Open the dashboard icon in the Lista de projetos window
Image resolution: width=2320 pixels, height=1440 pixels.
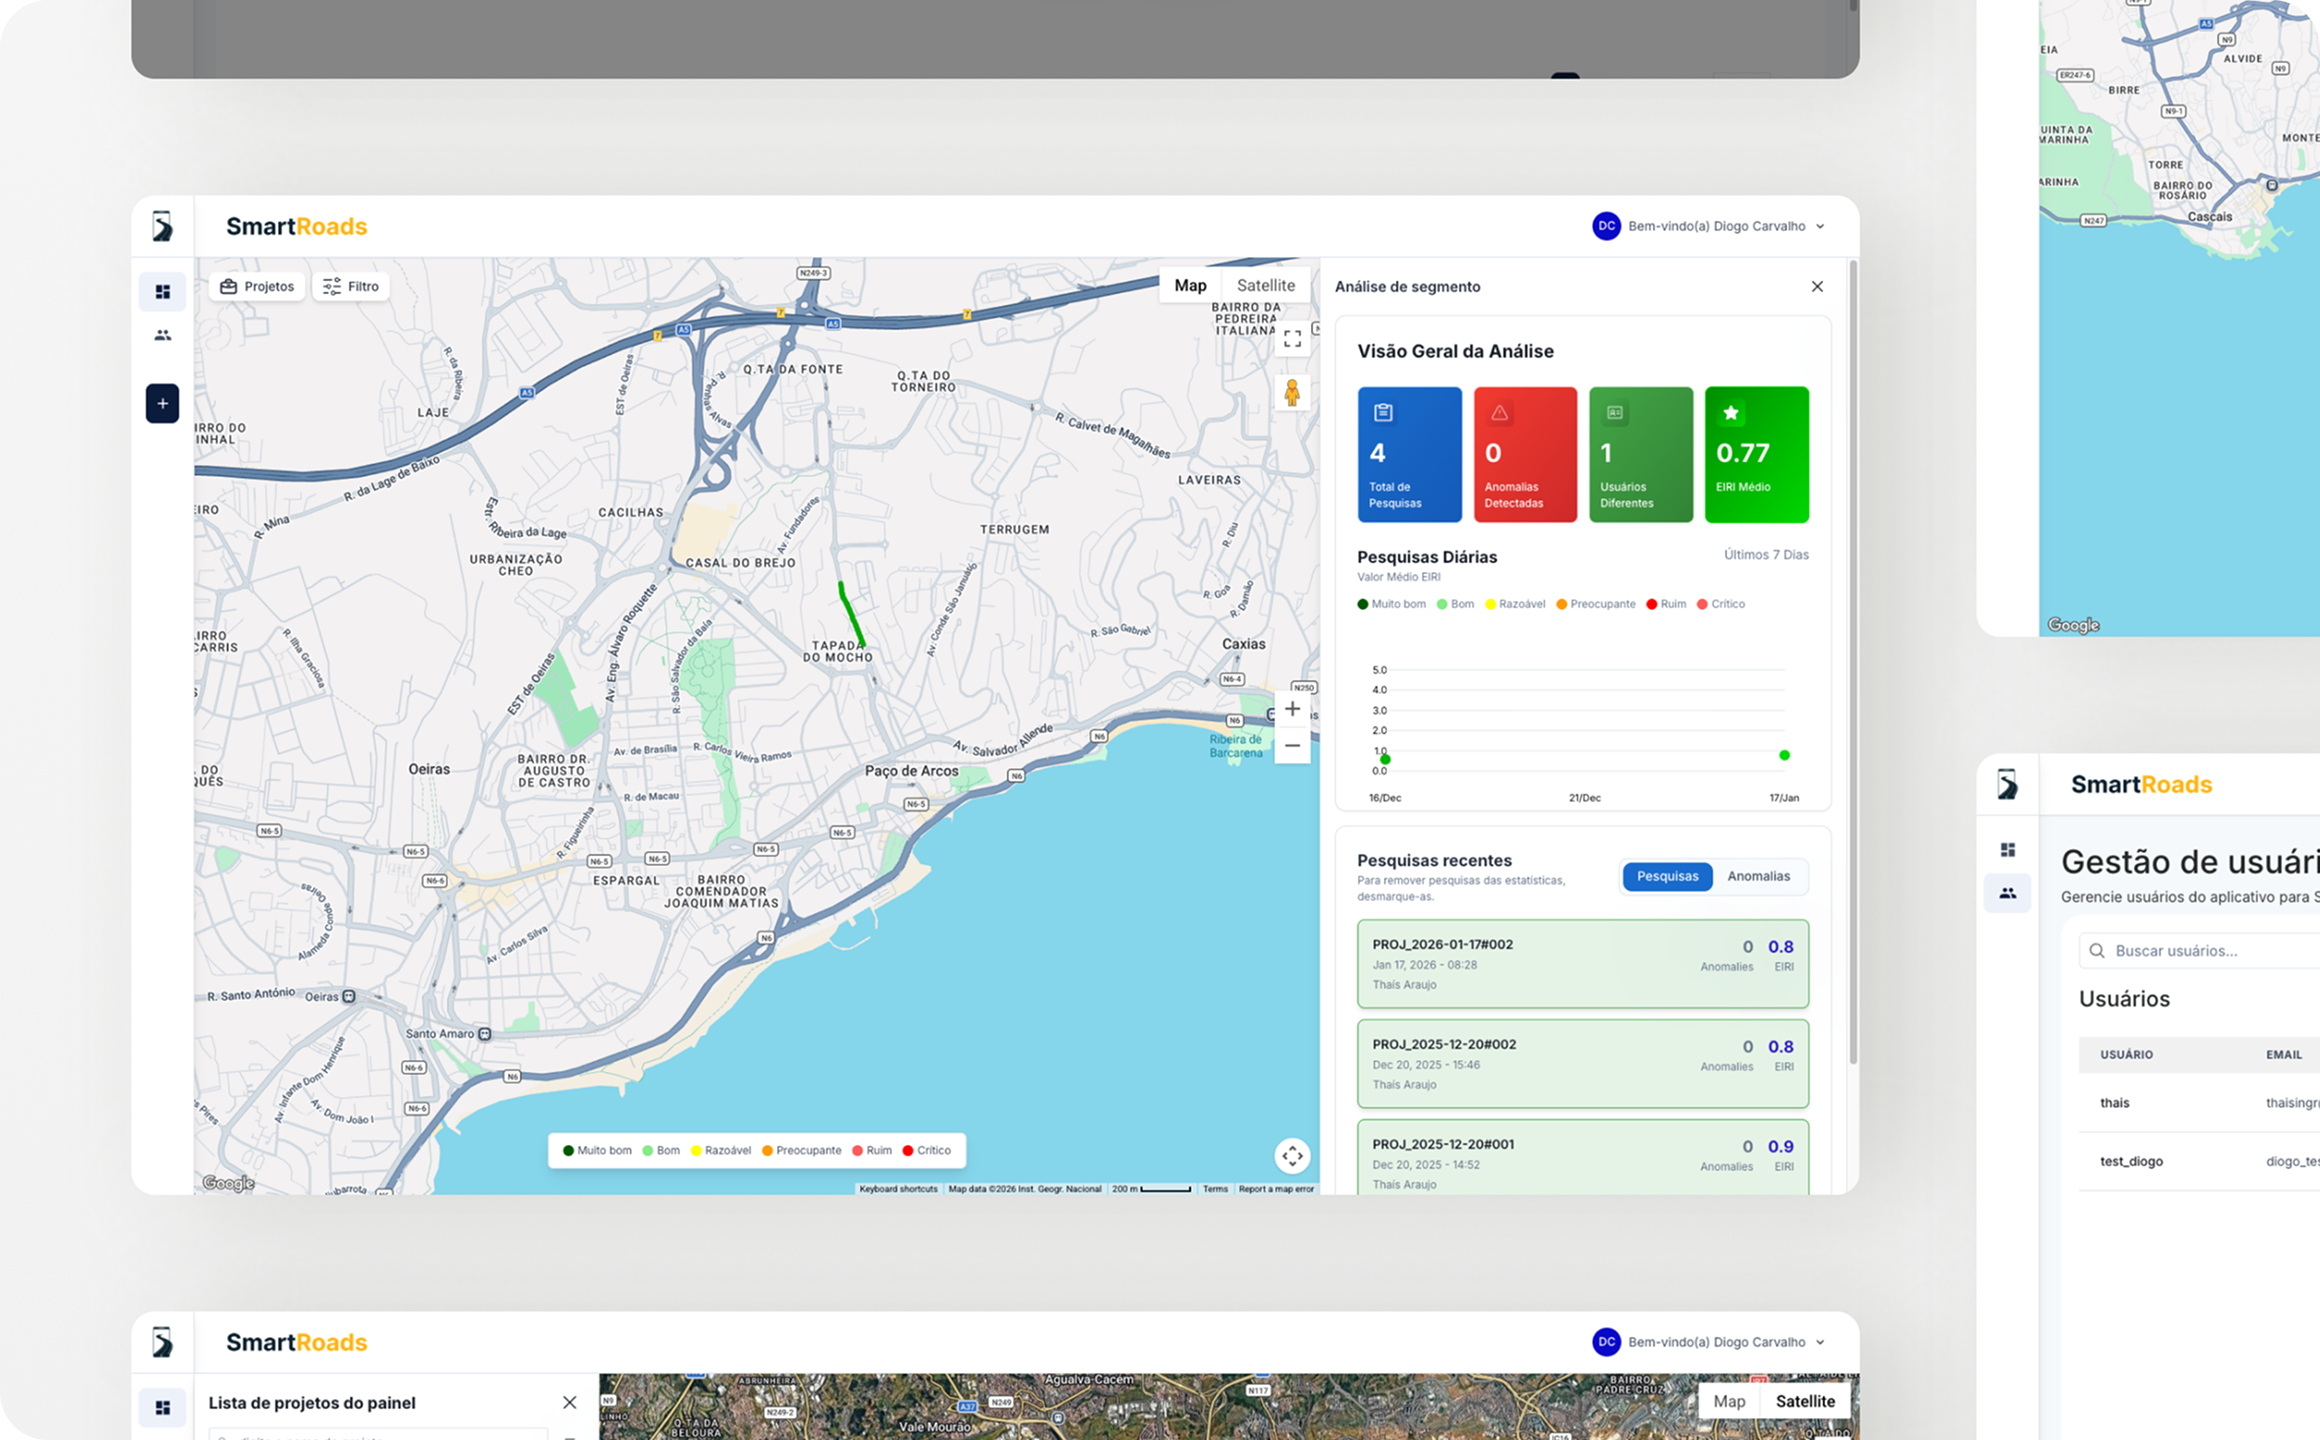point(162,1407)
